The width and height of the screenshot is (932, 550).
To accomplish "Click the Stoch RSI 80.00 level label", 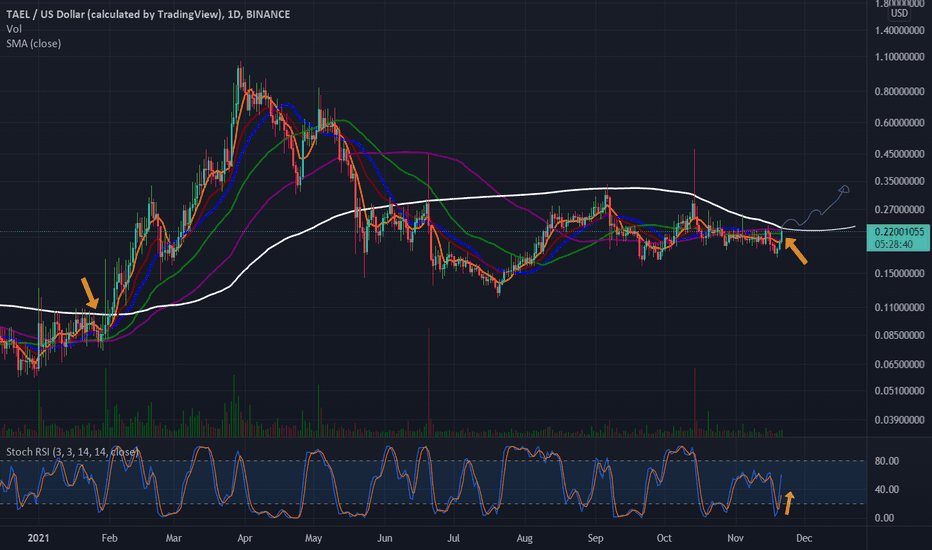I will pyautogui.click(x=886, y=461).
